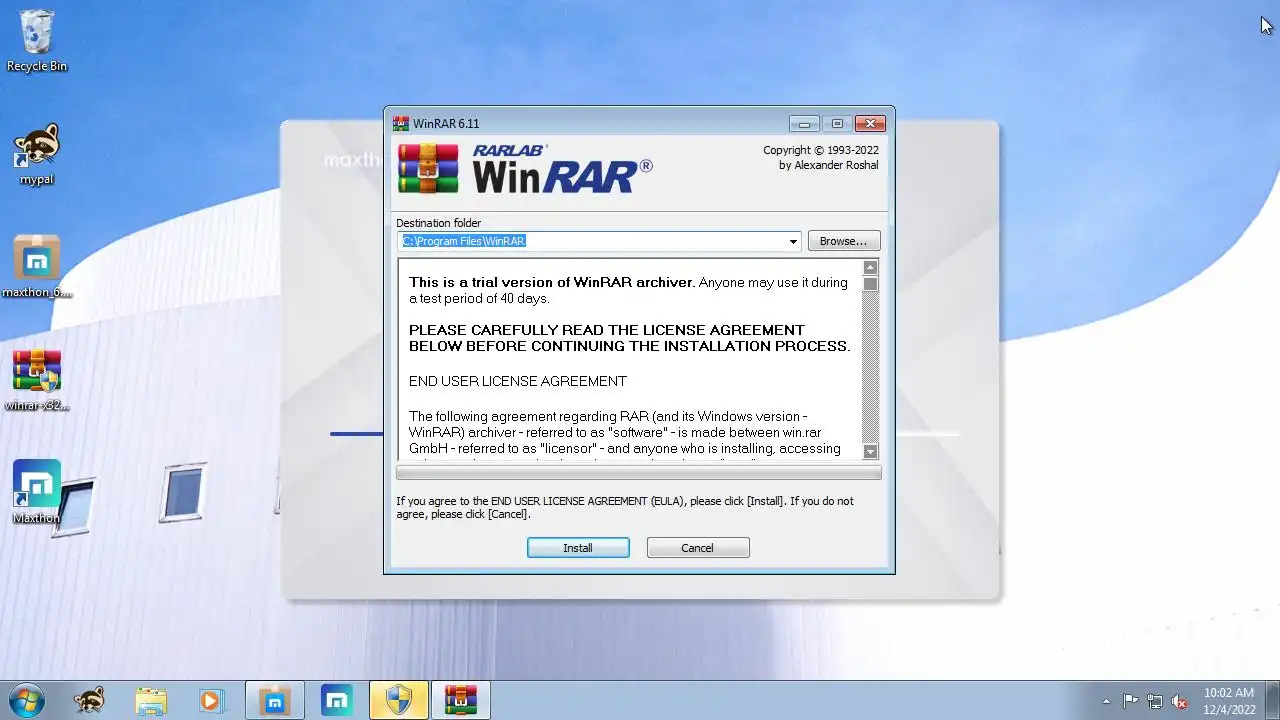Select the winrar-x32 installer desktop icon
This screenshot has height=720, width=1280.
[37, 380]
